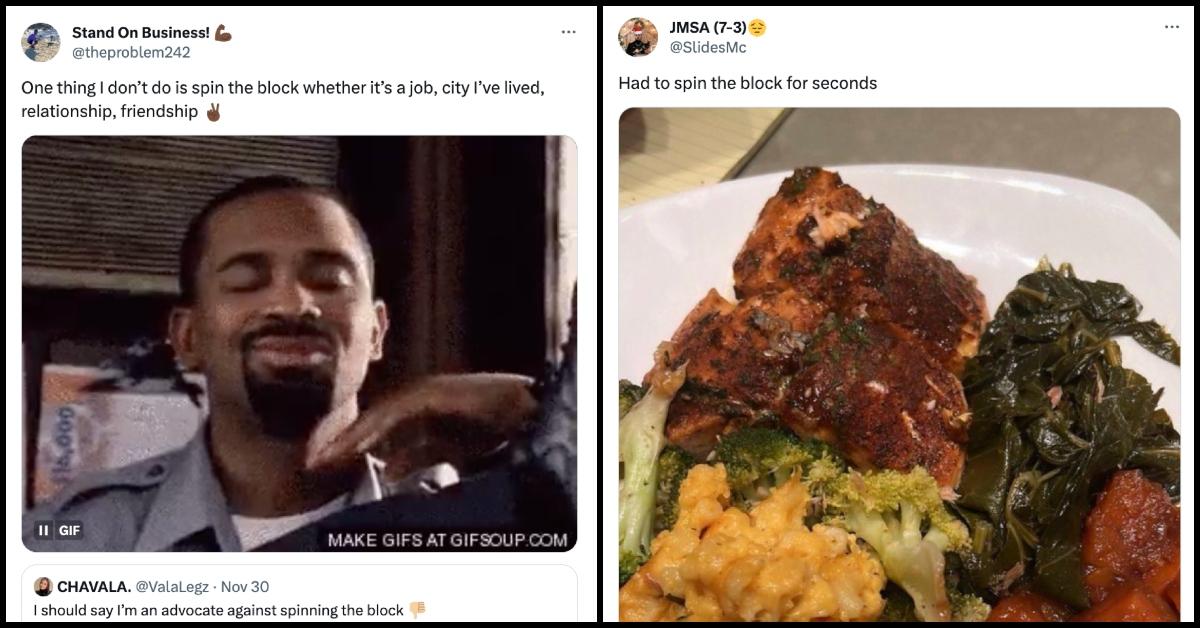Viewport: 1200px width, 628px height.
Task: Click JMSA profile avatar
Action: [638, 37]
